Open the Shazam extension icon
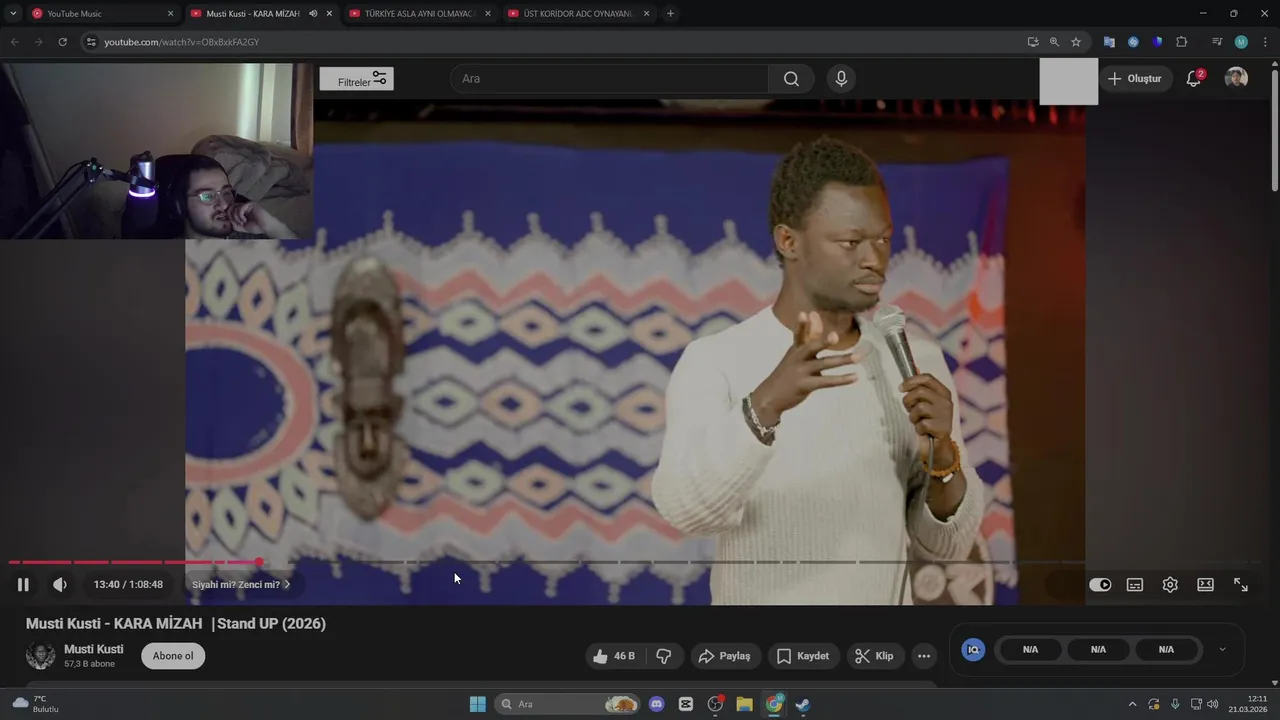This screenshot has width=1280, height=720. tap(1133, 42)
